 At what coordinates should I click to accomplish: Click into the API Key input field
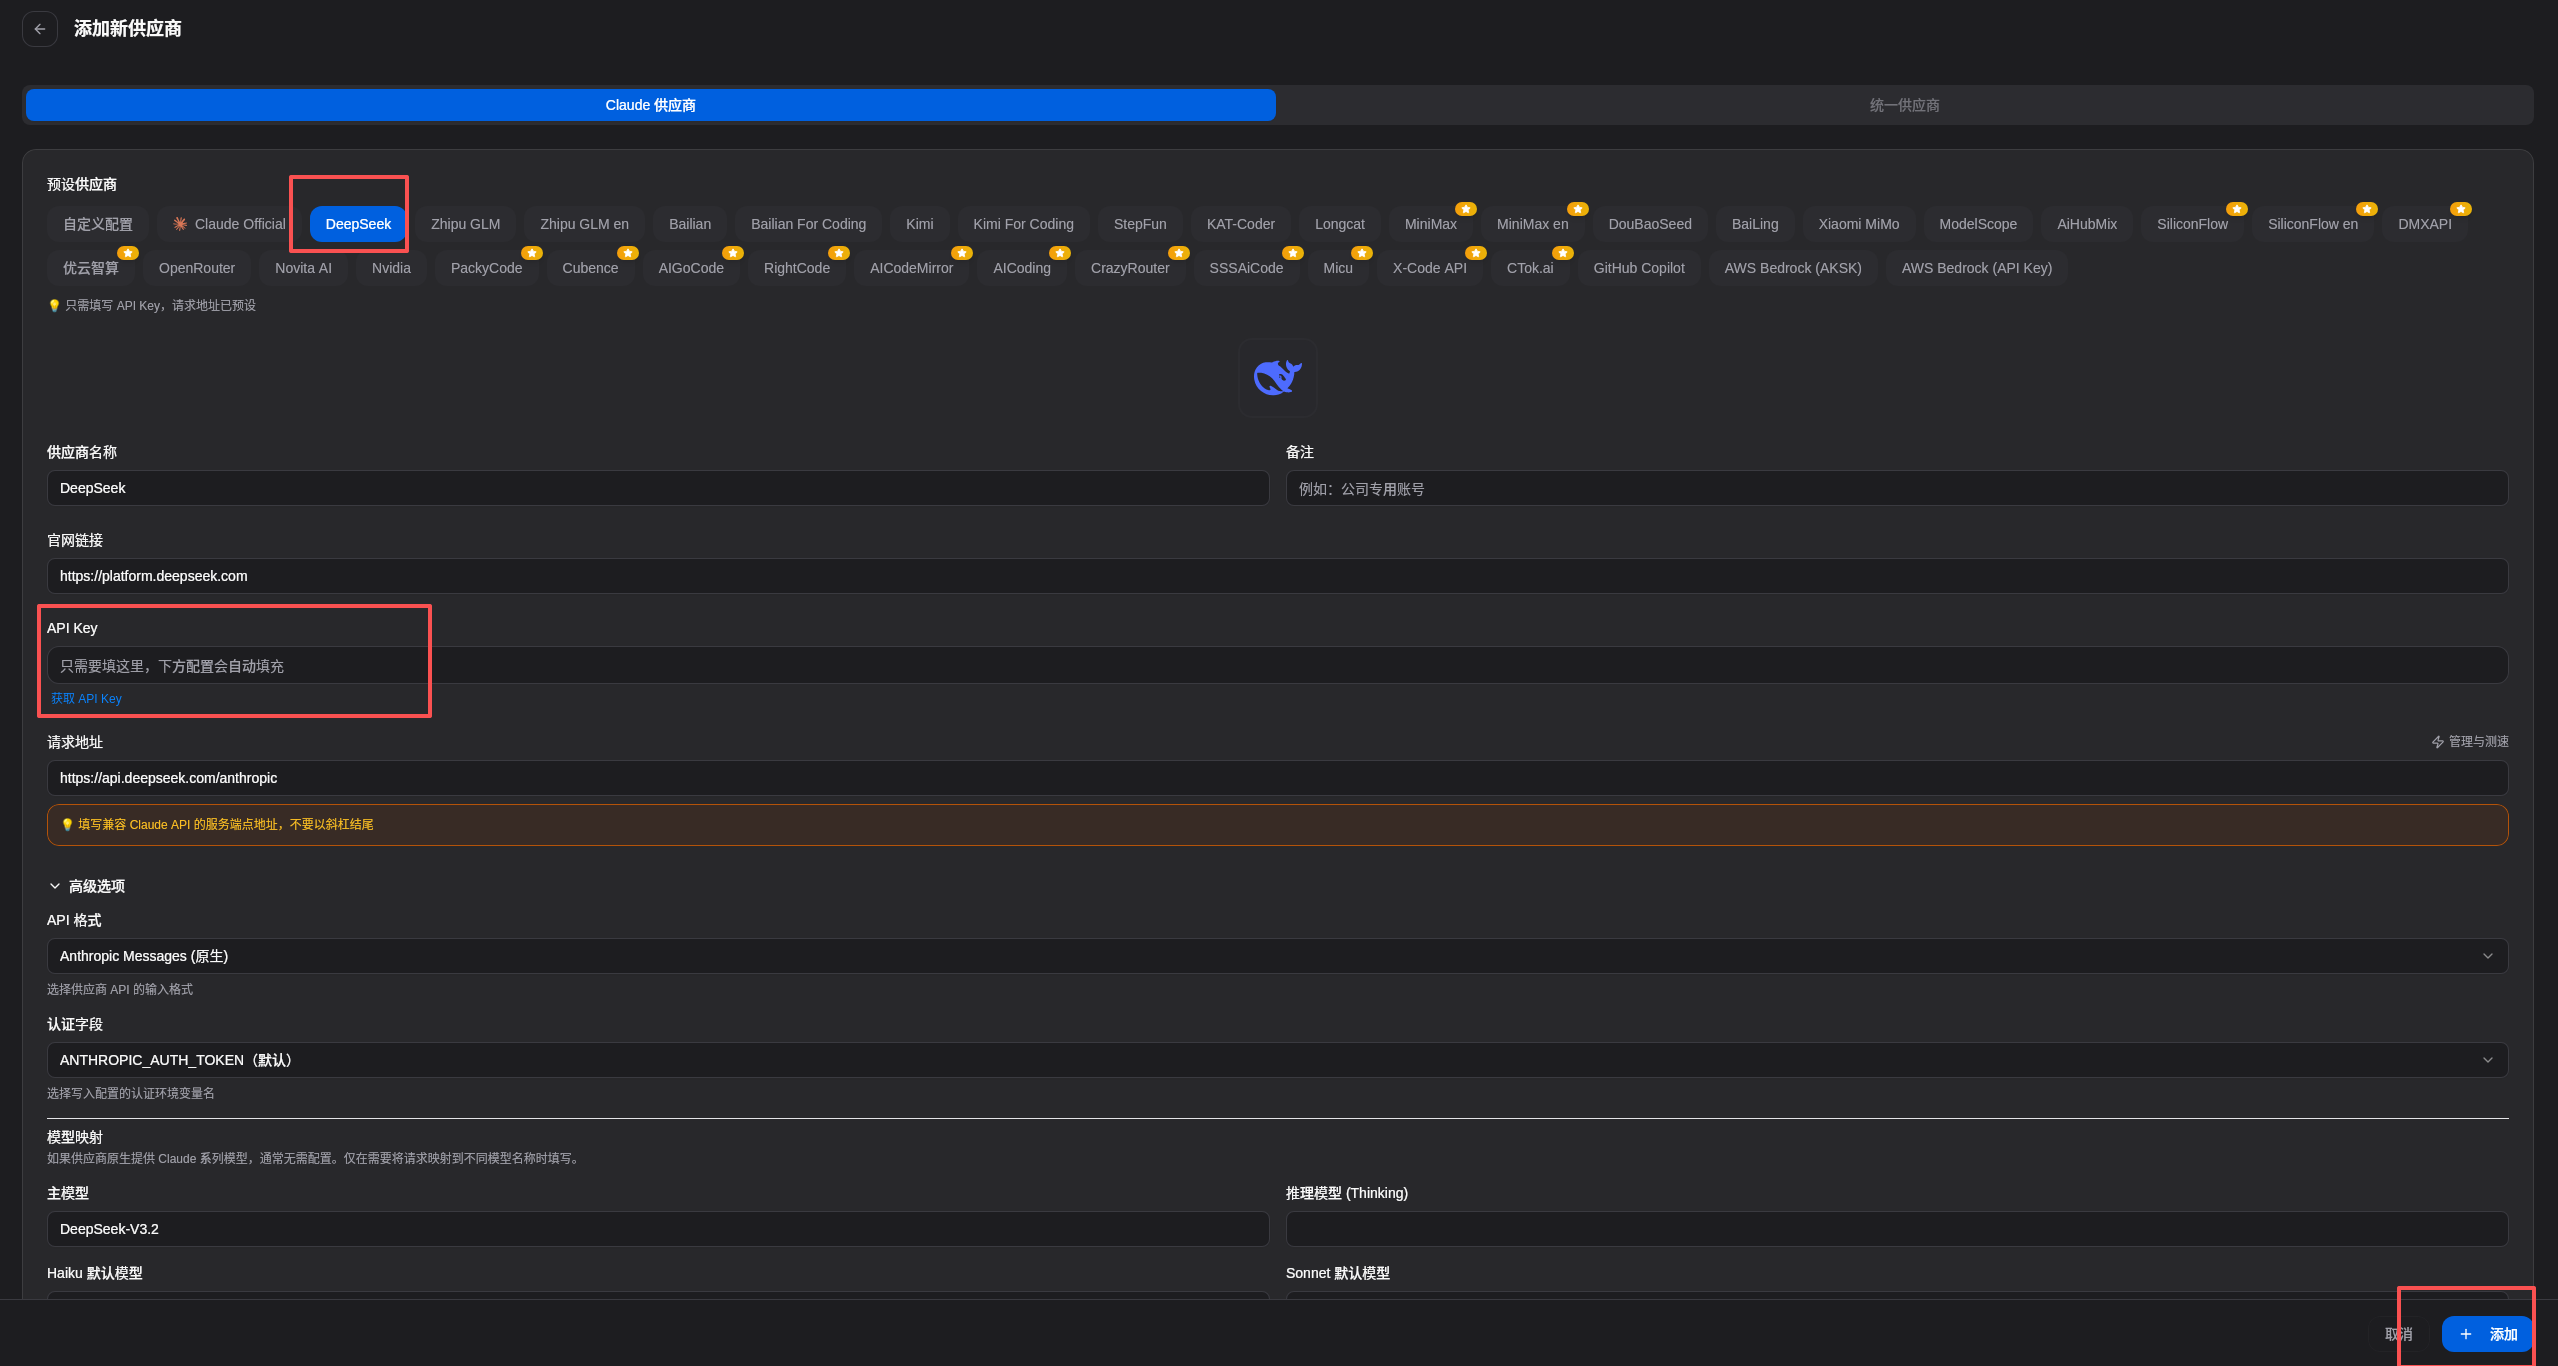click(1277, 666)
